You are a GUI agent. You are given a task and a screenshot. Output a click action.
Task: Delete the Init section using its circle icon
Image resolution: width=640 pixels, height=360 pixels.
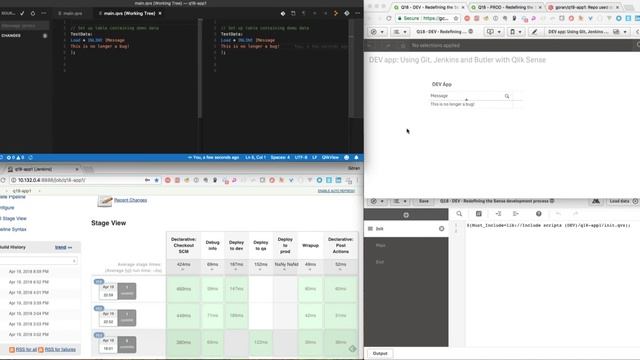click(x=441, y=229)
